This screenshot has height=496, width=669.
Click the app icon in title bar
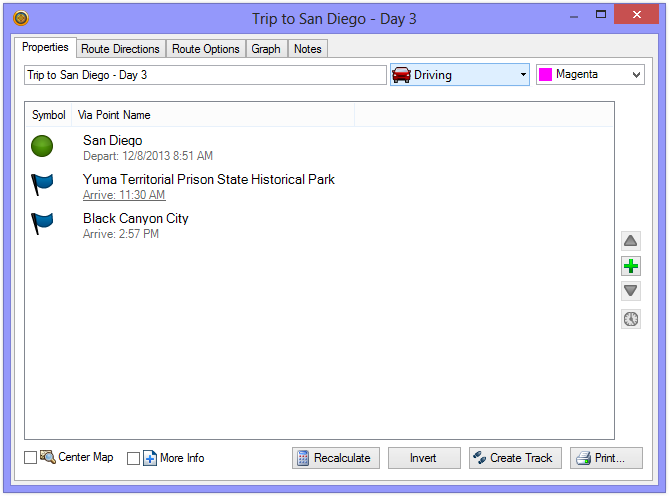[21, 17]
